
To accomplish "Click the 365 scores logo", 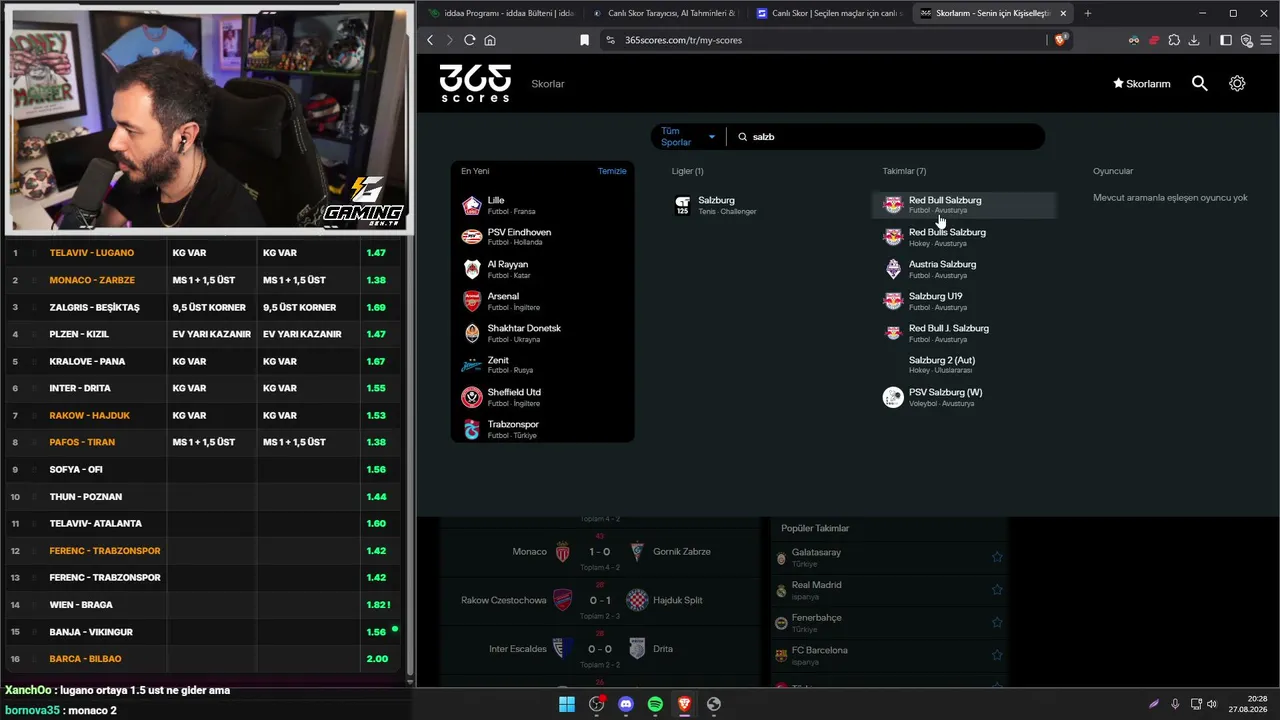I will point(475,83).
